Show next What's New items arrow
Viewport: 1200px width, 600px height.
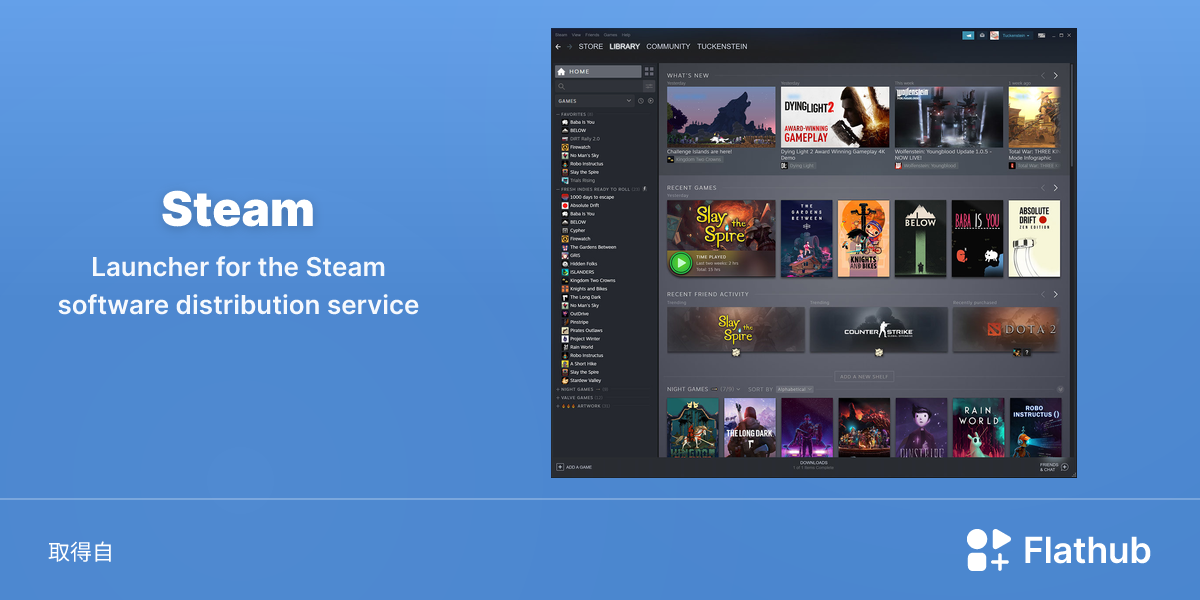point(1055,76)
